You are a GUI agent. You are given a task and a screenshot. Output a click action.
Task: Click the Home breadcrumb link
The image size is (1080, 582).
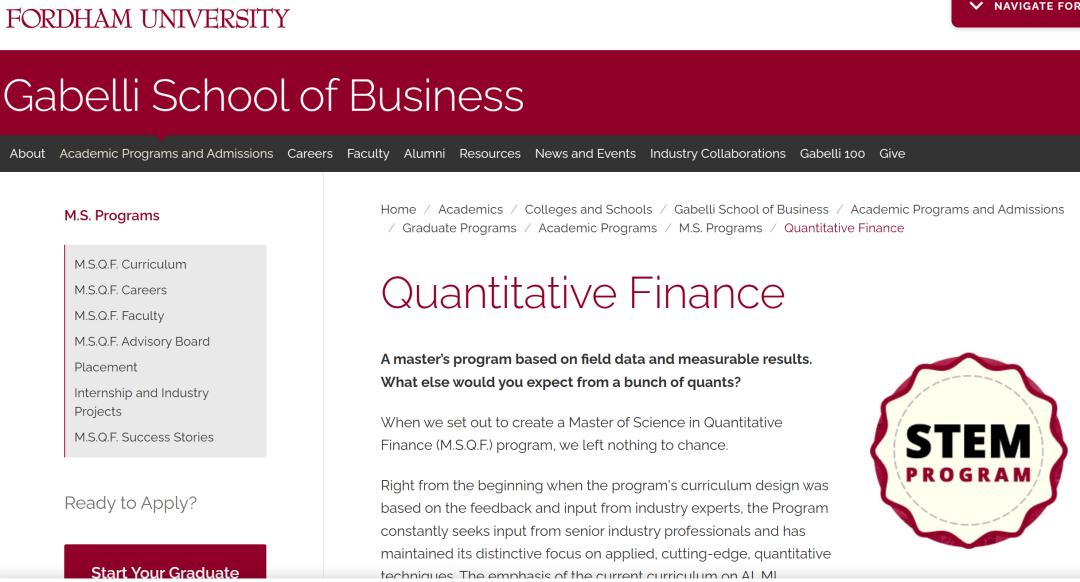coord(398,210)
